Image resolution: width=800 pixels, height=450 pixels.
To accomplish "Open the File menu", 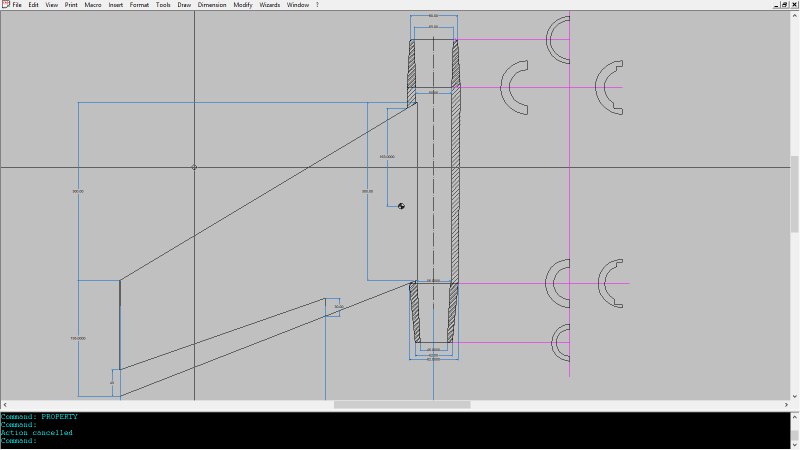I will tap(17, 5).
